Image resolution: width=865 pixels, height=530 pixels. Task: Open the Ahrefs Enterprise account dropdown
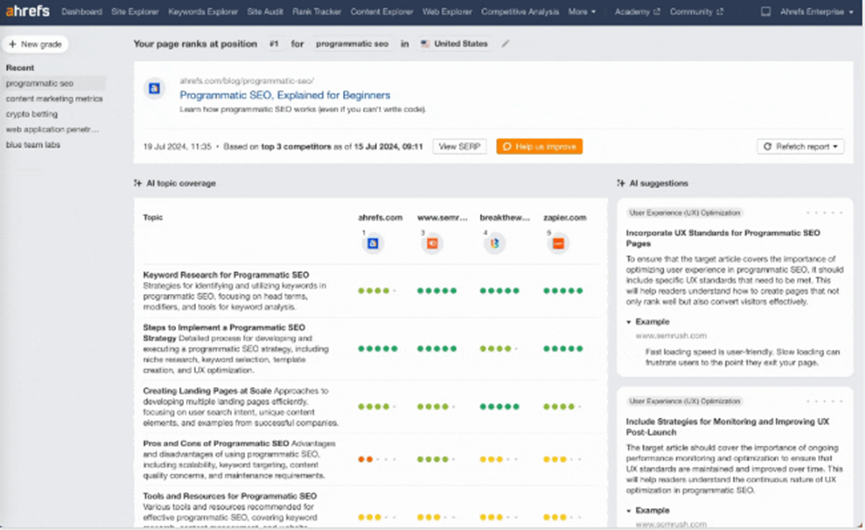click(816, 12)
